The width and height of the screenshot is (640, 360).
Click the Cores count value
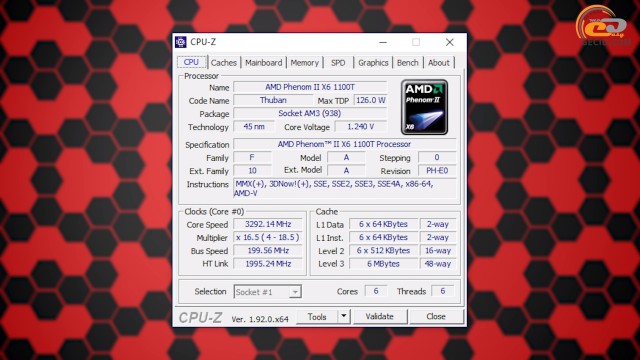click(376, 291)
